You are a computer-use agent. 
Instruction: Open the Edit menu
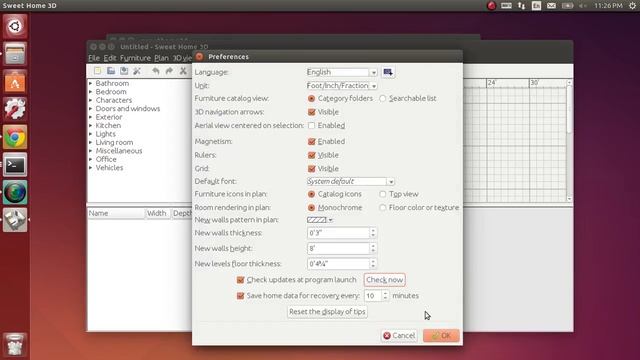coord(110,58)
